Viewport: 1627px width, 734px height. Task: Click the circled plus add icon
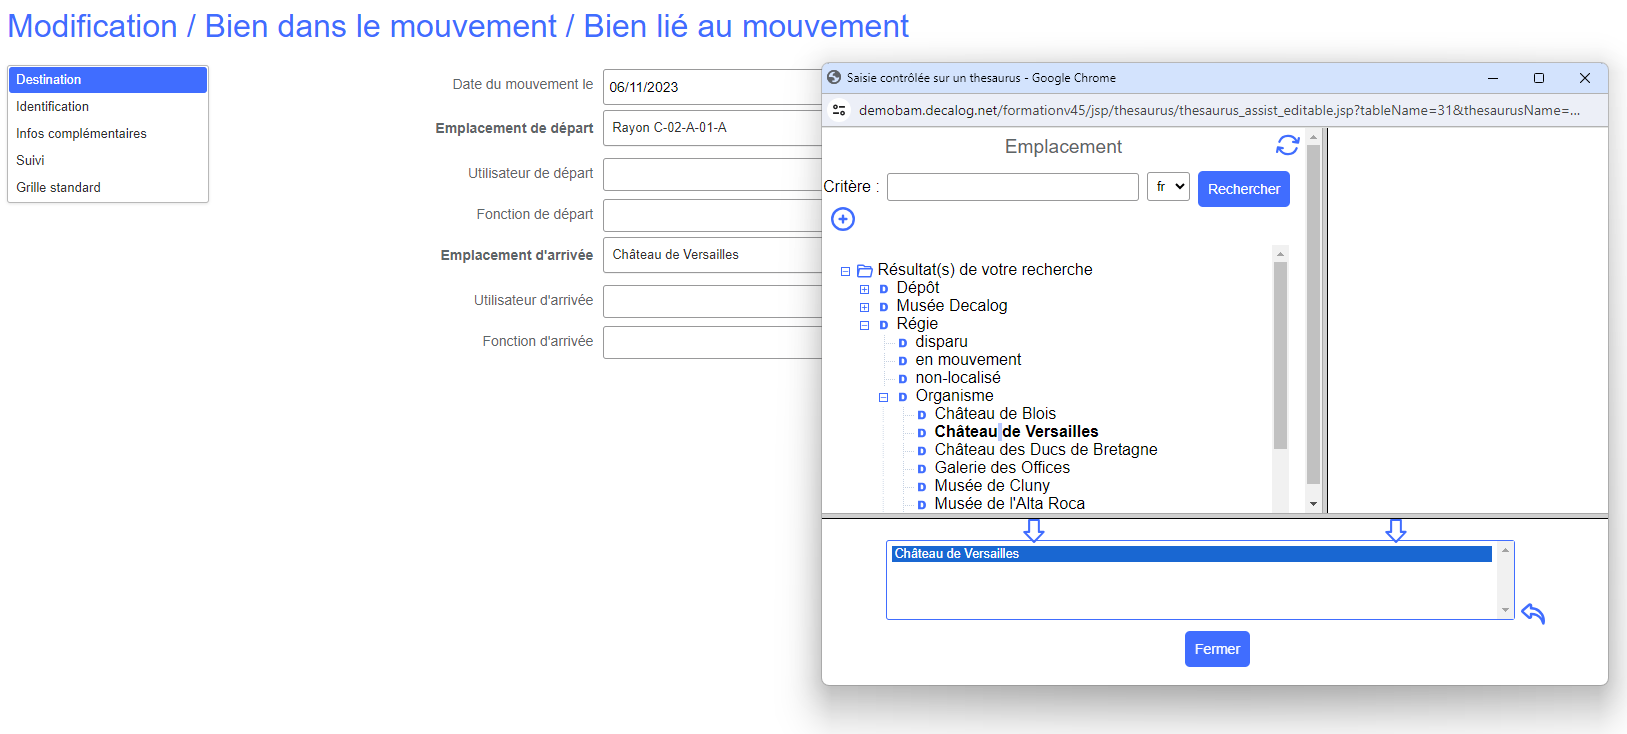coord(843,219)
